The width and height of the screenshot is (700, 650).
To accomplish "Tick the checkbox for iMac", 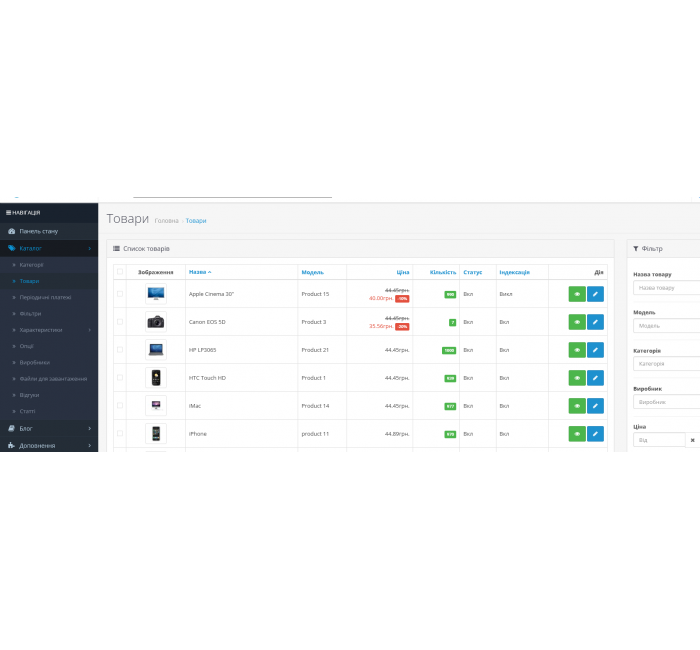I will point(120,405).
